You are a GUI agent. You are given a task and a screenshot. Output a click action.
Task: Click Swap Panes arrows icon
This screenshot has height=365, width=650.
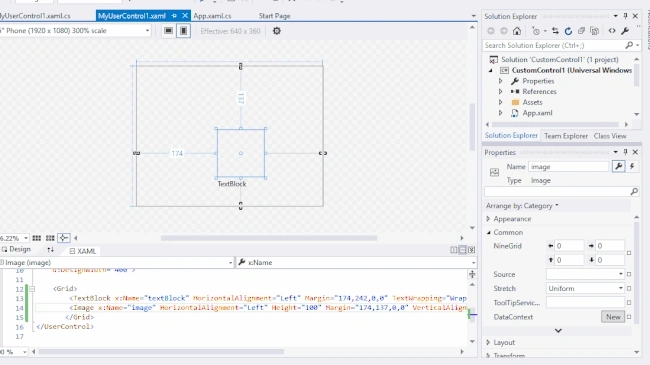click(50, 250)
